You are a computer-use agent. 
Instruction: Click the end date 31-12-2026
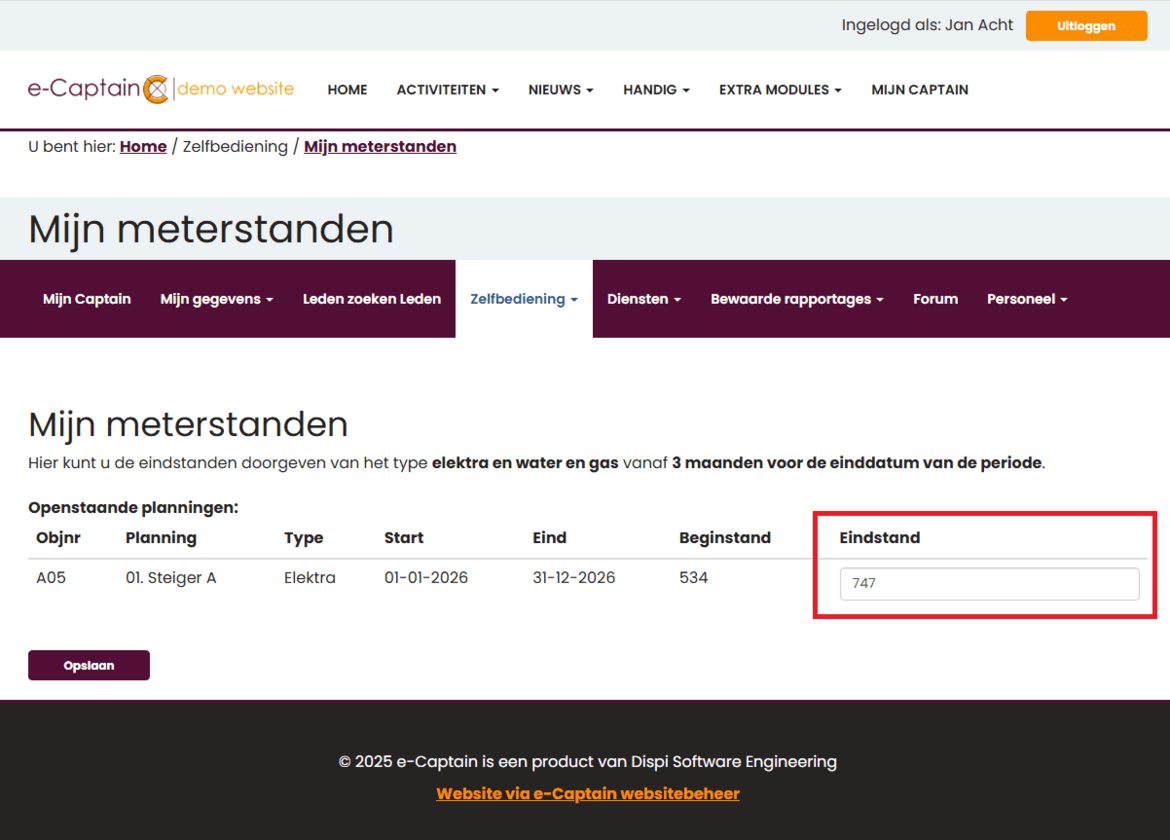click(574, 577)
